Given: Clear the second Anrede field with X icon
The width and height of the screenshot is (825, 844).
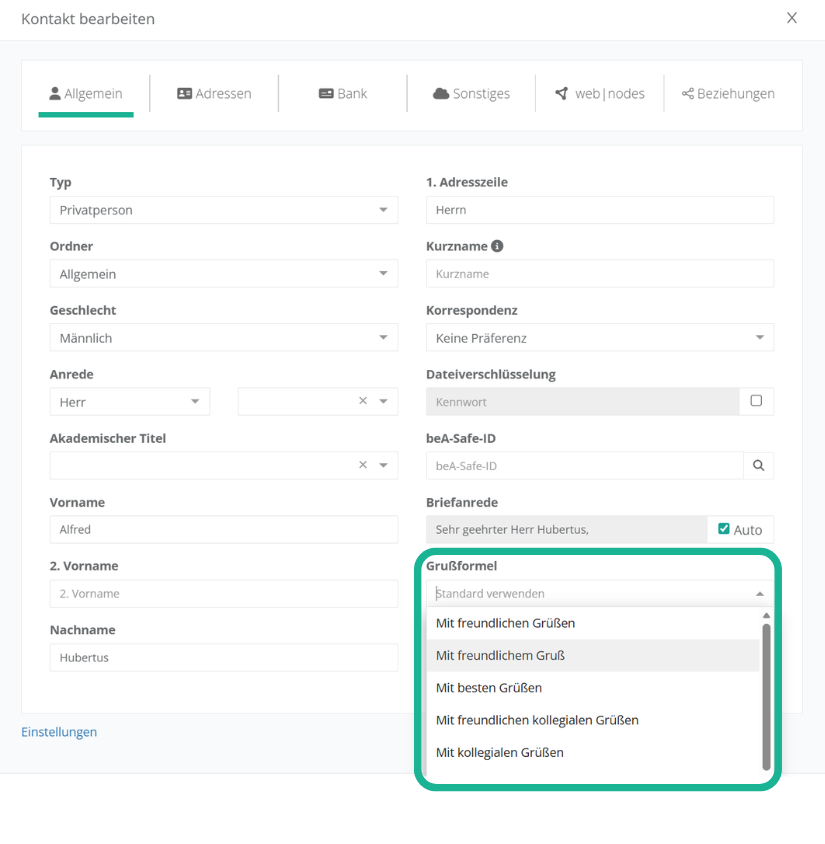Looking at the screenshot, I should click(363, 401).
